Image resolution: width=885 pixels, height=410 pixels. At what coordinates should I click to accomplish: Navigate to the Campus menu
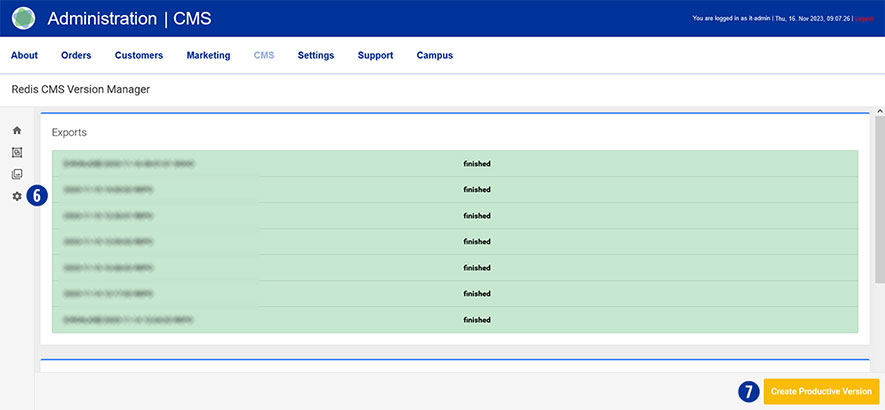coord(435,55)
